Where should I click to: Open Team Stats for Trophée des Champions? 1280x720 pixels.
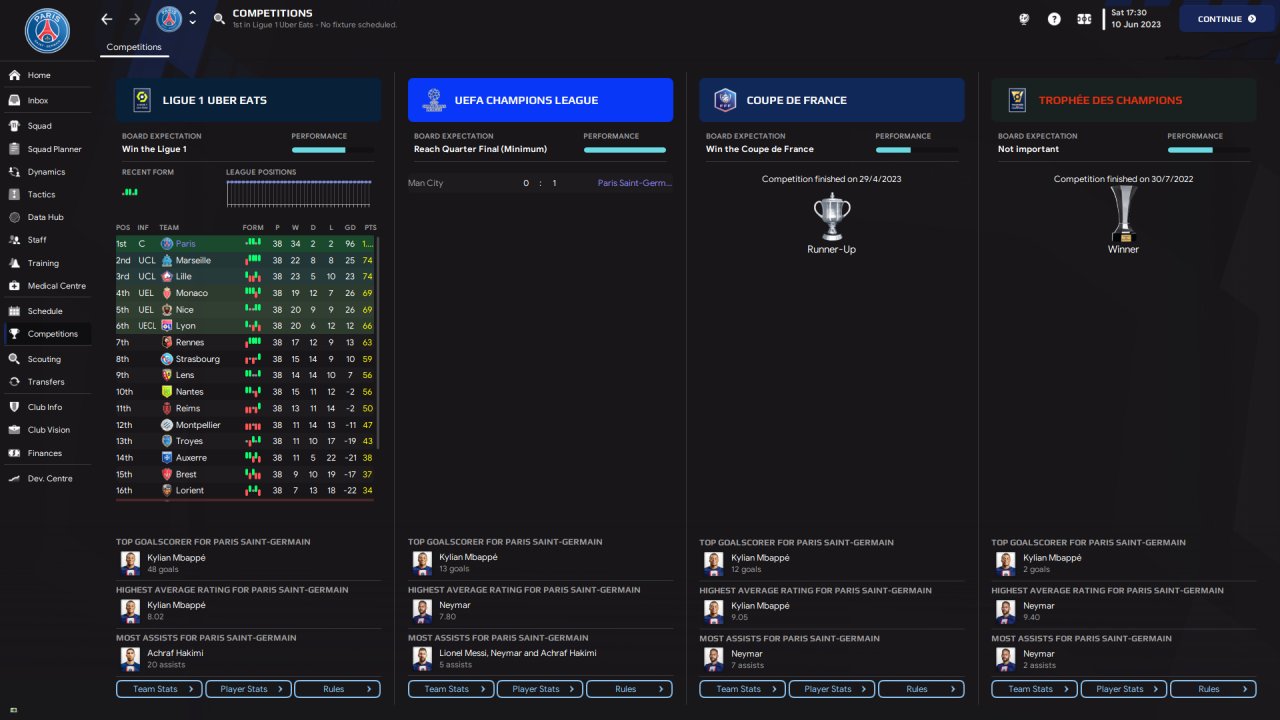point(1034,689)
